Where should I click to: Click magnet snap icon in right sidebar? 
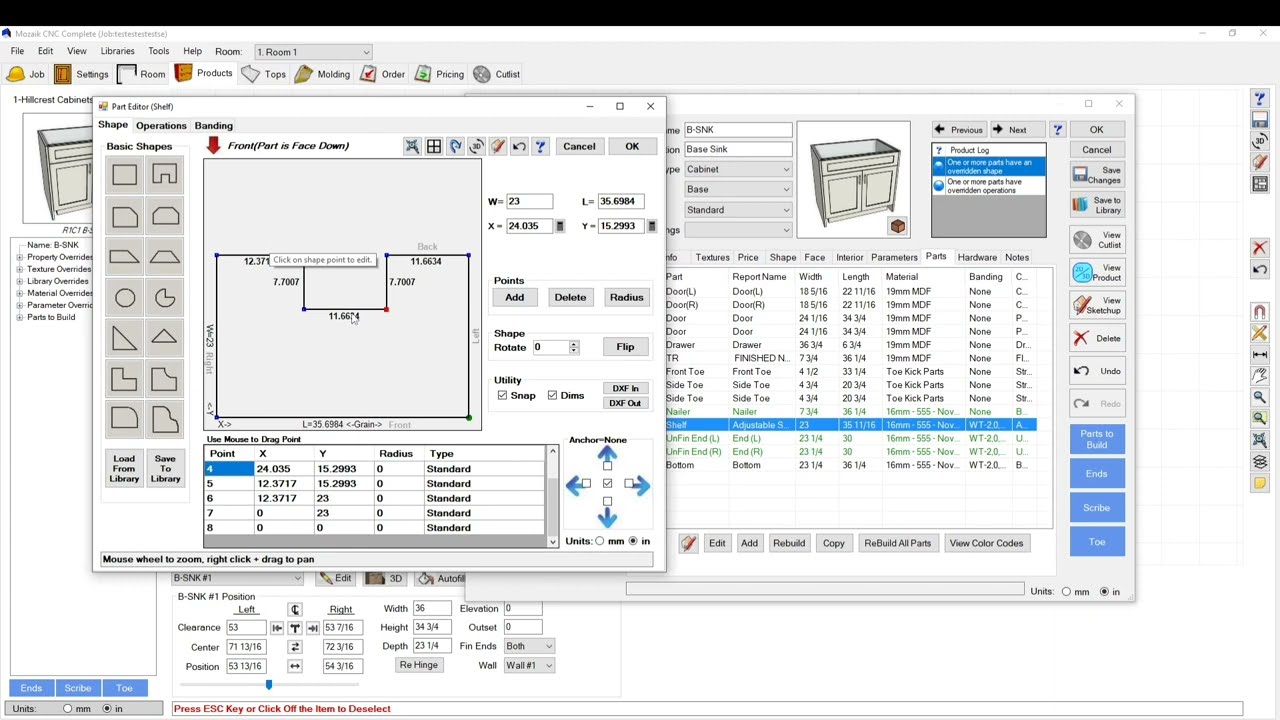click(x=1260, y=312)
